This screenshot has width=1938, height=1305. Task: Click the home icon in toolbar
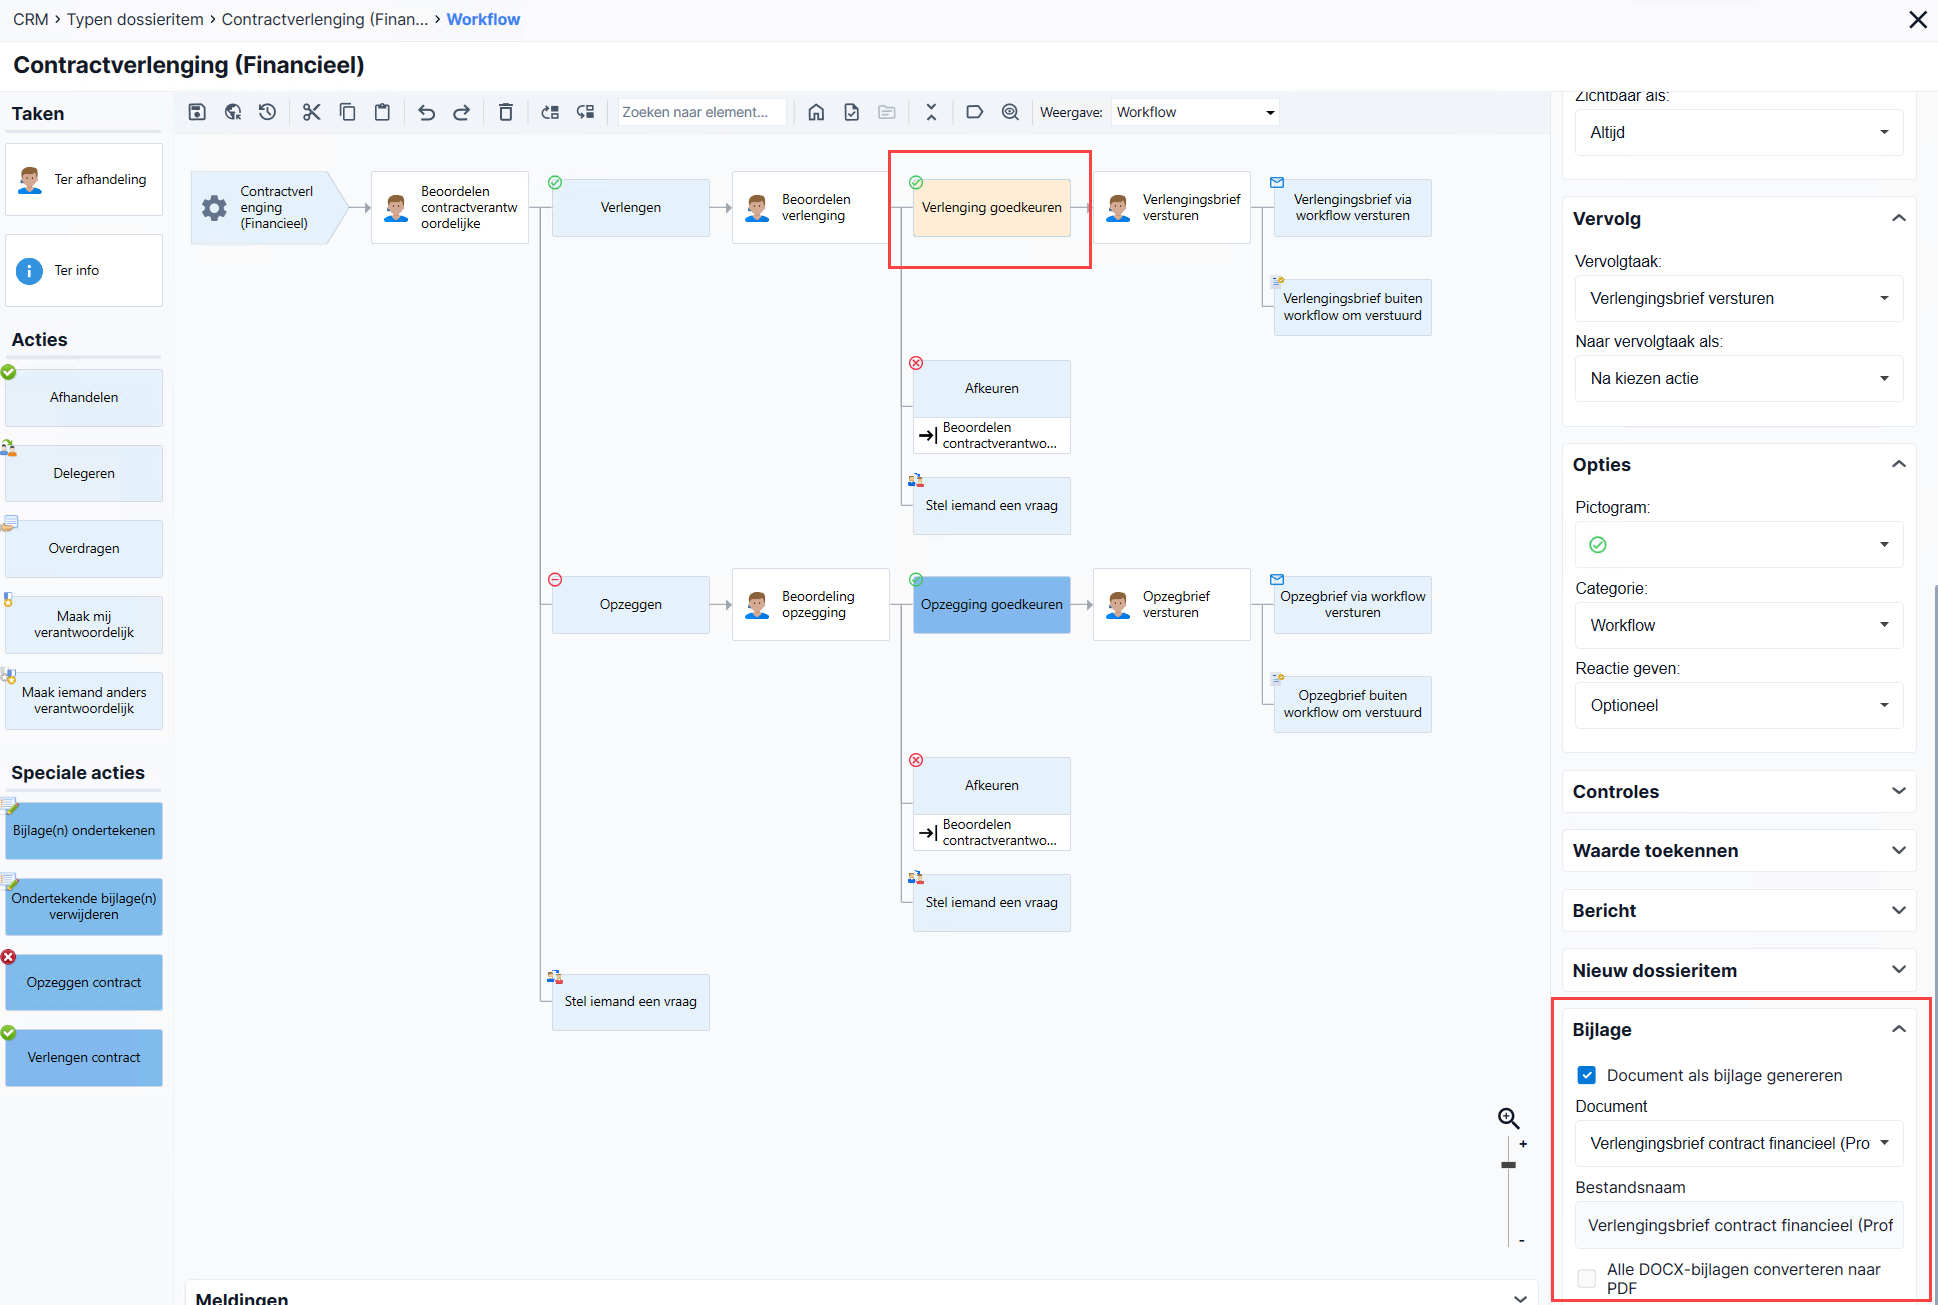click(816, 112)
